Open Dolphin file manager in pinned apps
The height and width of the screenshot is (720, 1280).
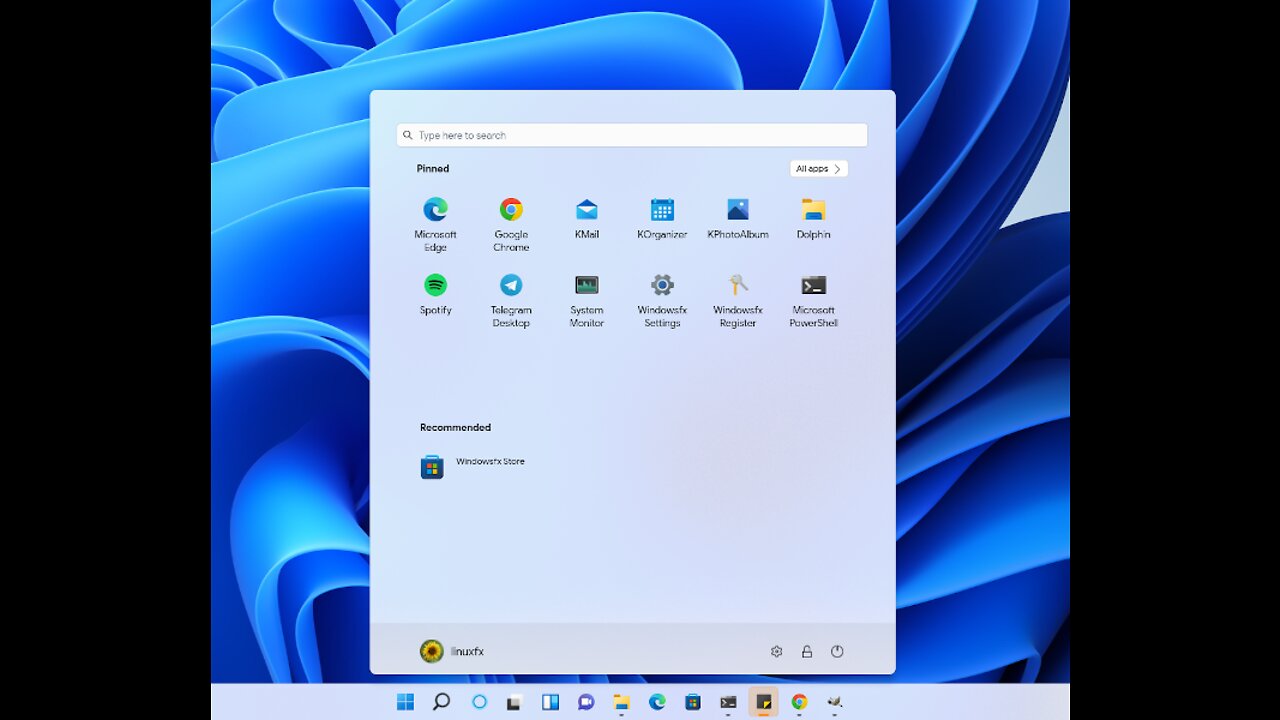[813, 218]
